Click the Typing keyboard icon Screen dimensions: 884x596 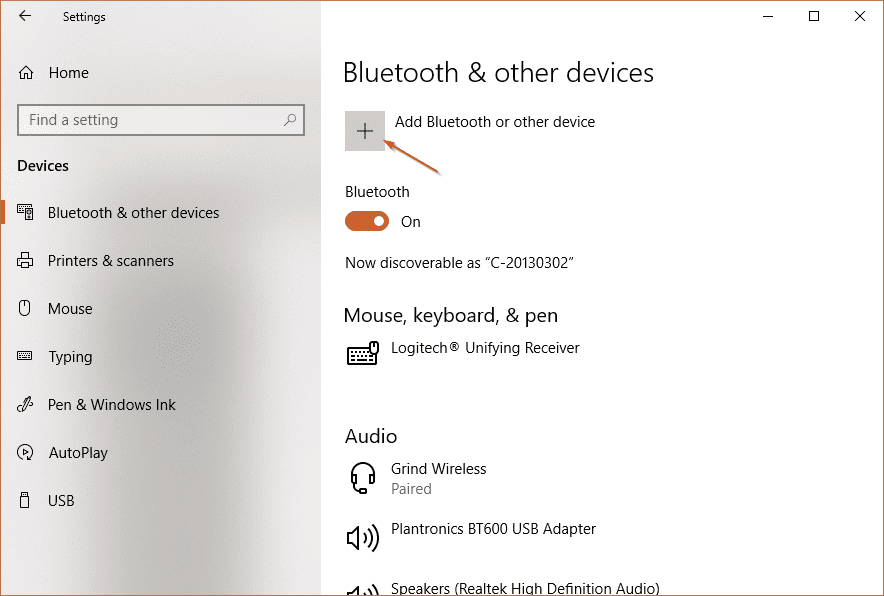click(x=24, y=356)
